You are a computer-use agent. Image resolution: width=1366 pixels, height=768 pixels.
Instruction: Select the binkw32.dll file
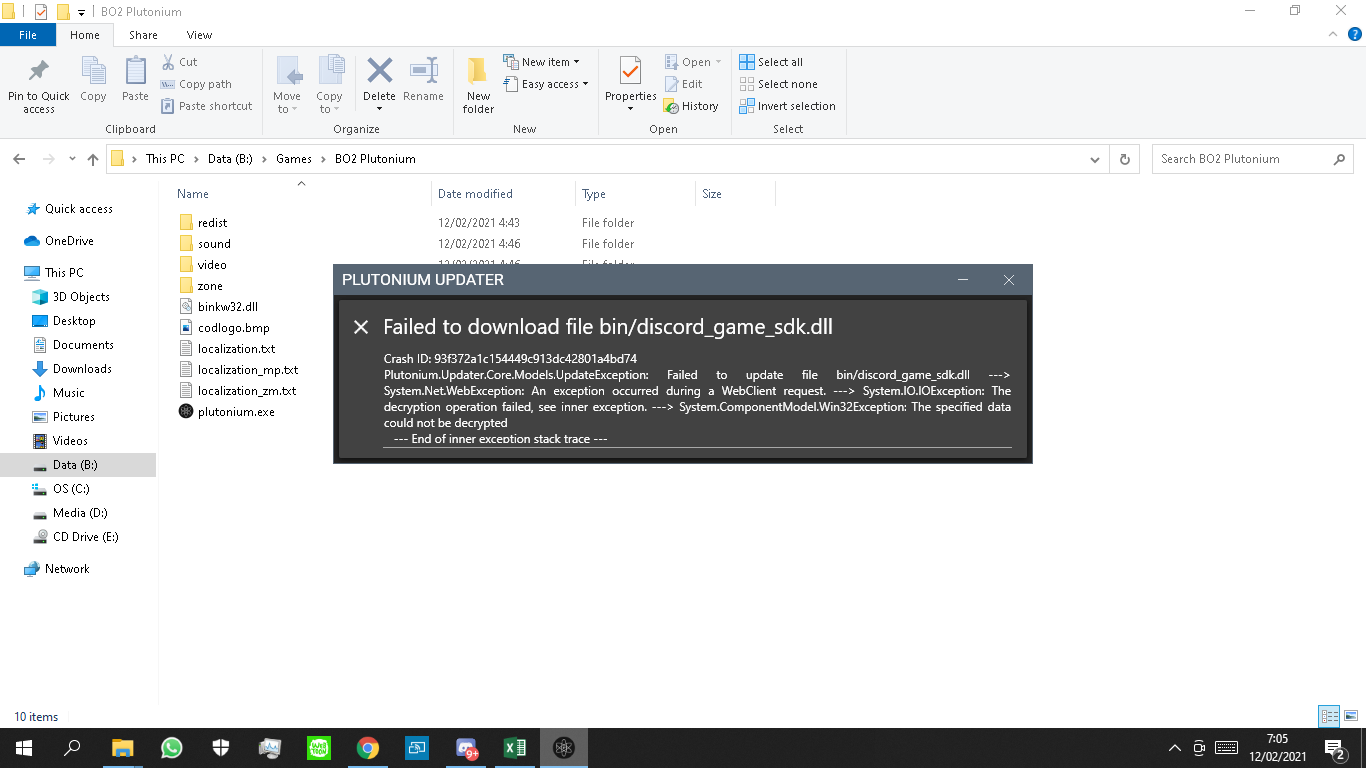(227, 307)
